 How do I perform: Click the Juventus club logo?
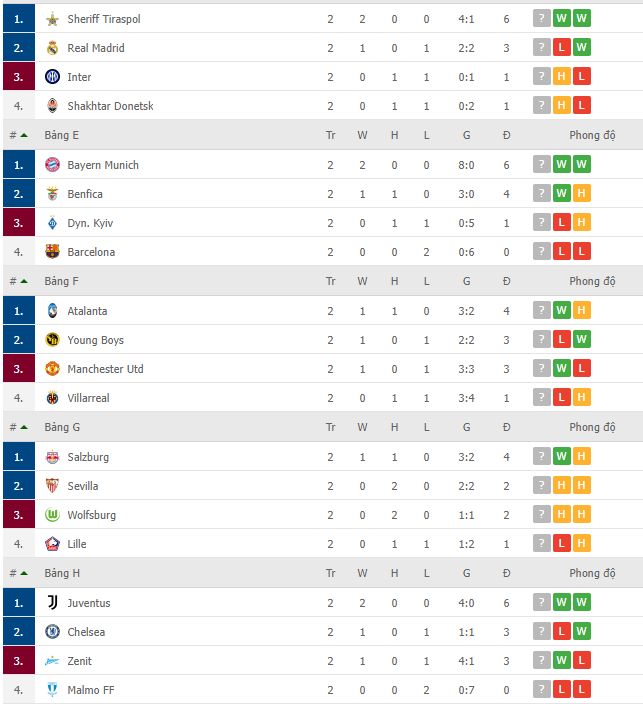(x=52, y=602)
